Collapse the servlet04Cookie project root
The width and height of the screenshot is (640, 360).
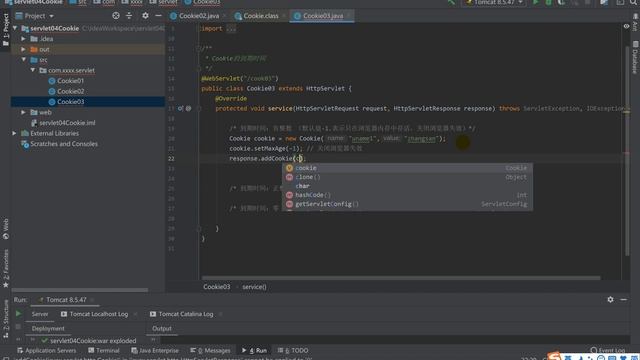click(15, 28)
